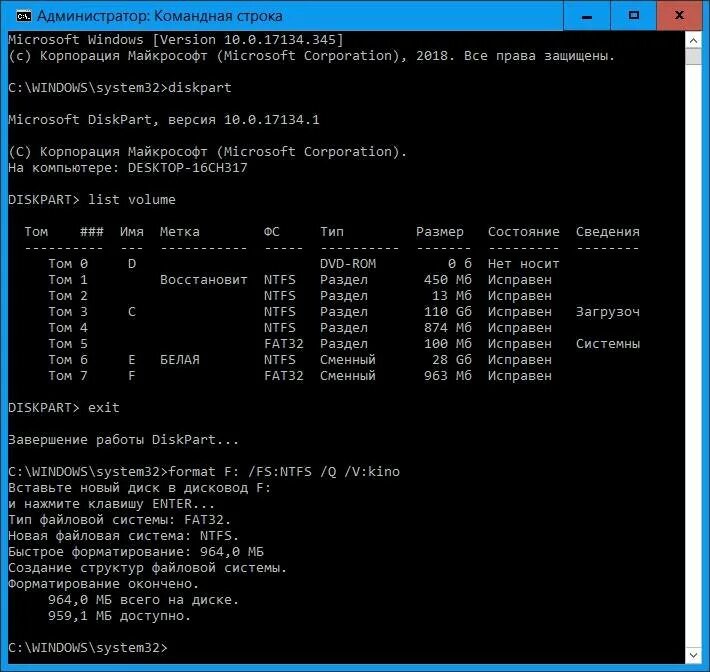
Task: Click the 'Состояние' column header
Action: click(523, 232)
